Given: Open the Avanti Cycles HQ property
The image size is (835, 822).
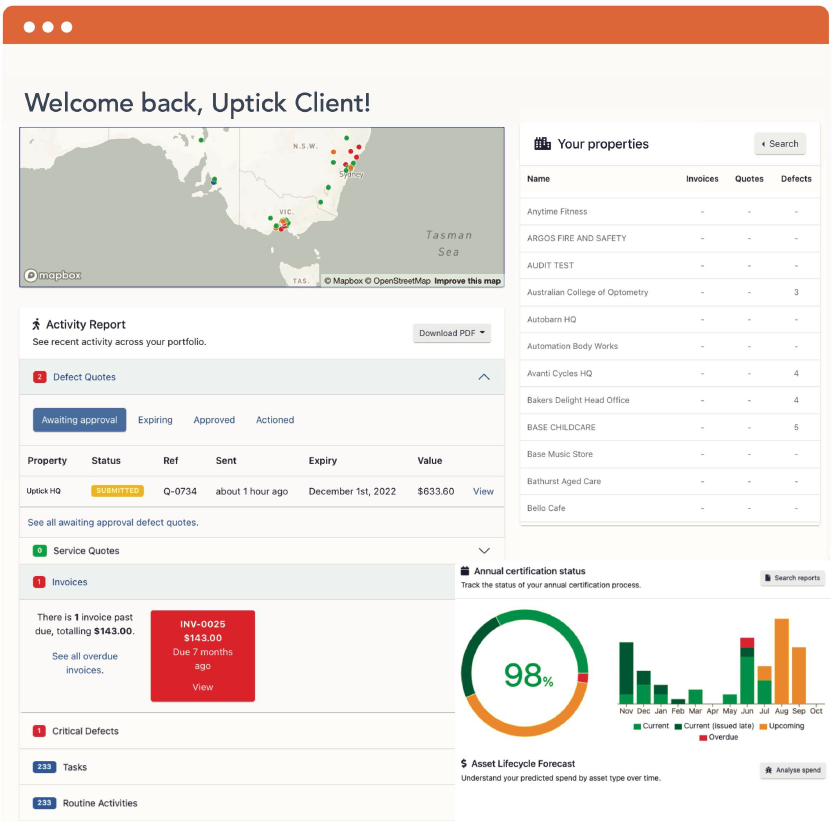Looking at the screenshot, I should point(670,373).
